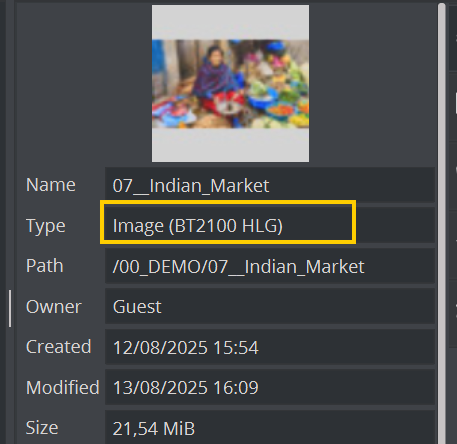Viewport: 457px width, 444px height.
Task: Click the Owner property label
Action: pos(54,306)
